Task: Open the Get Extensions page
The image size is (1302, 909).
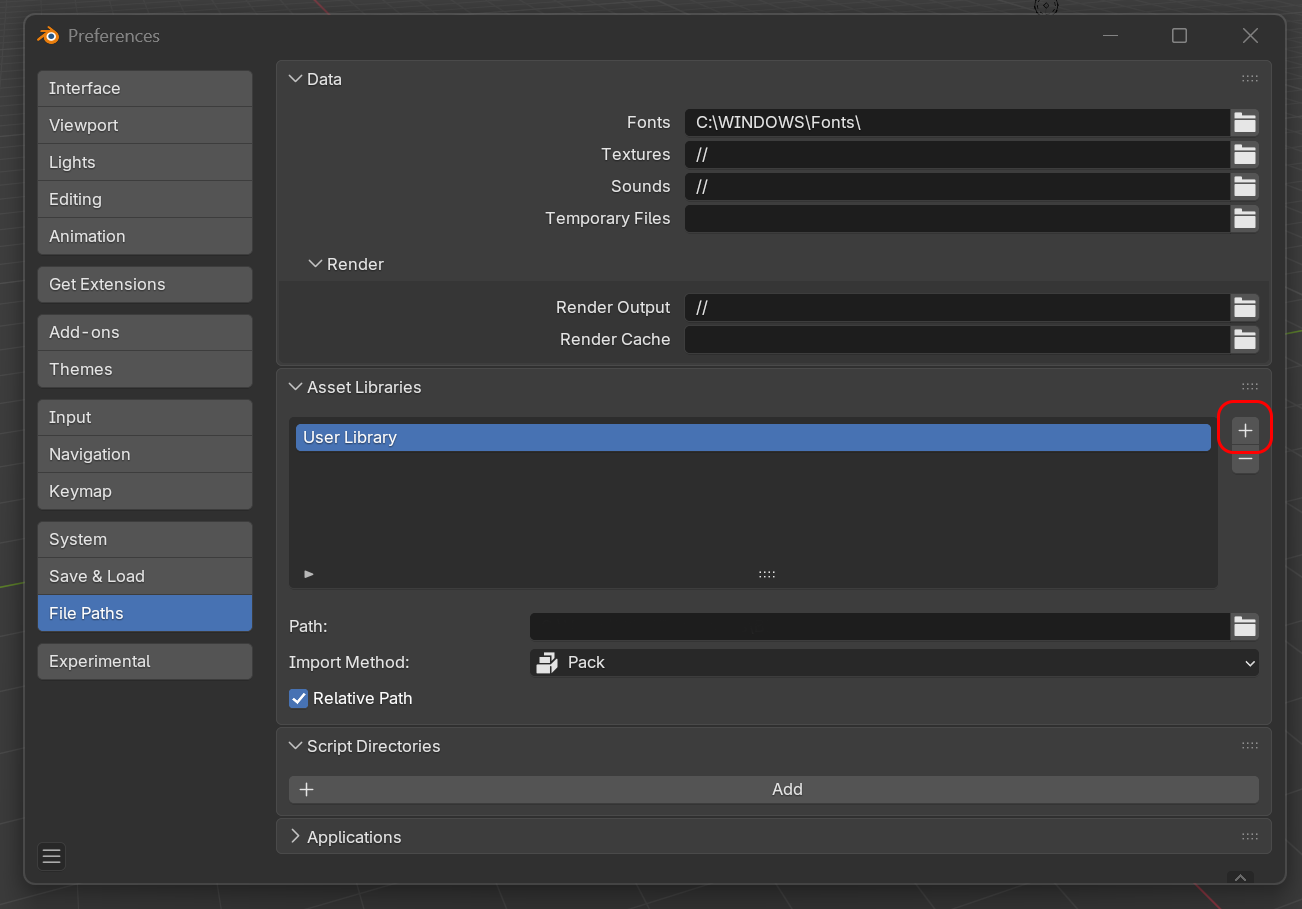Action: [144, 284]
